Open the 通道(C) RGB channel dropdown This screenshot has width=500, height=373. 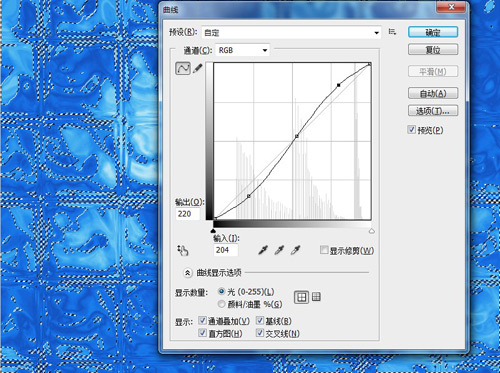[x=242, y=50]
